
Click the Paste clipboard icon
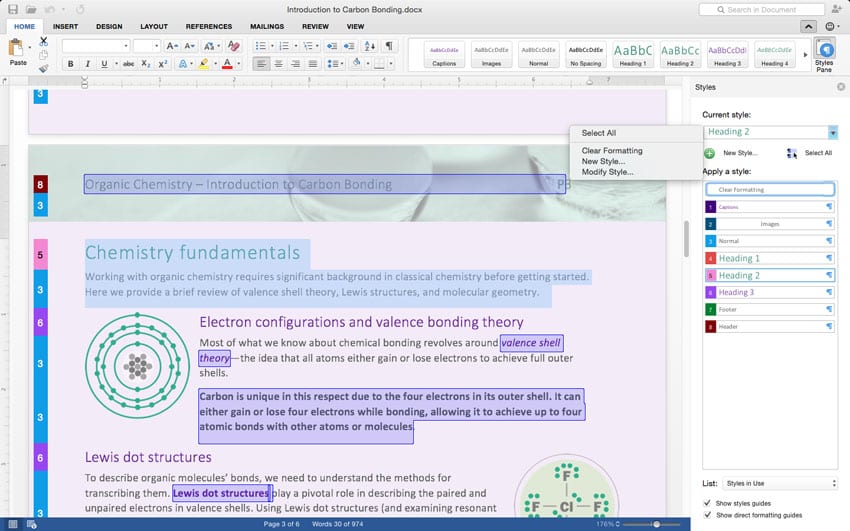18,50
